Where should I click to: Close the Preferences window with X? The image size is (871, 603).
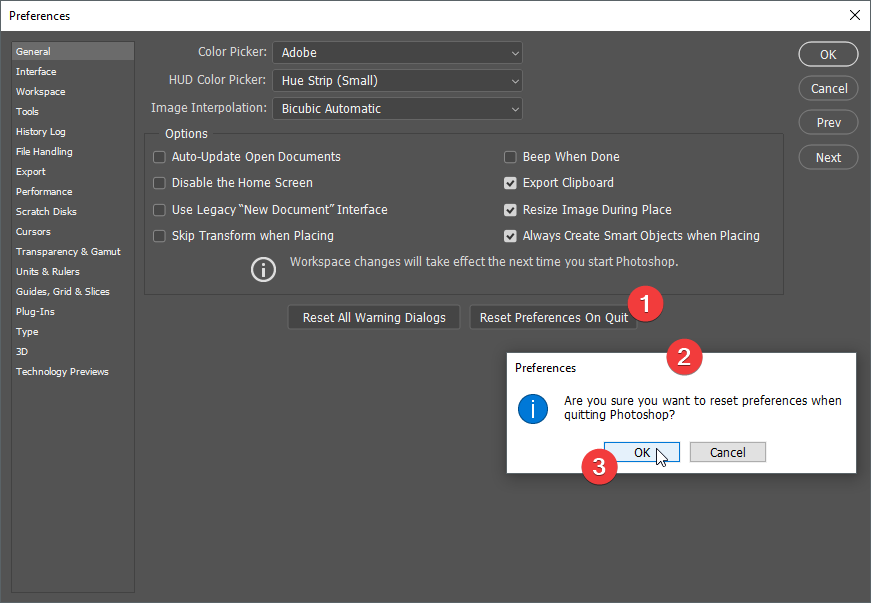click(854, 15)
